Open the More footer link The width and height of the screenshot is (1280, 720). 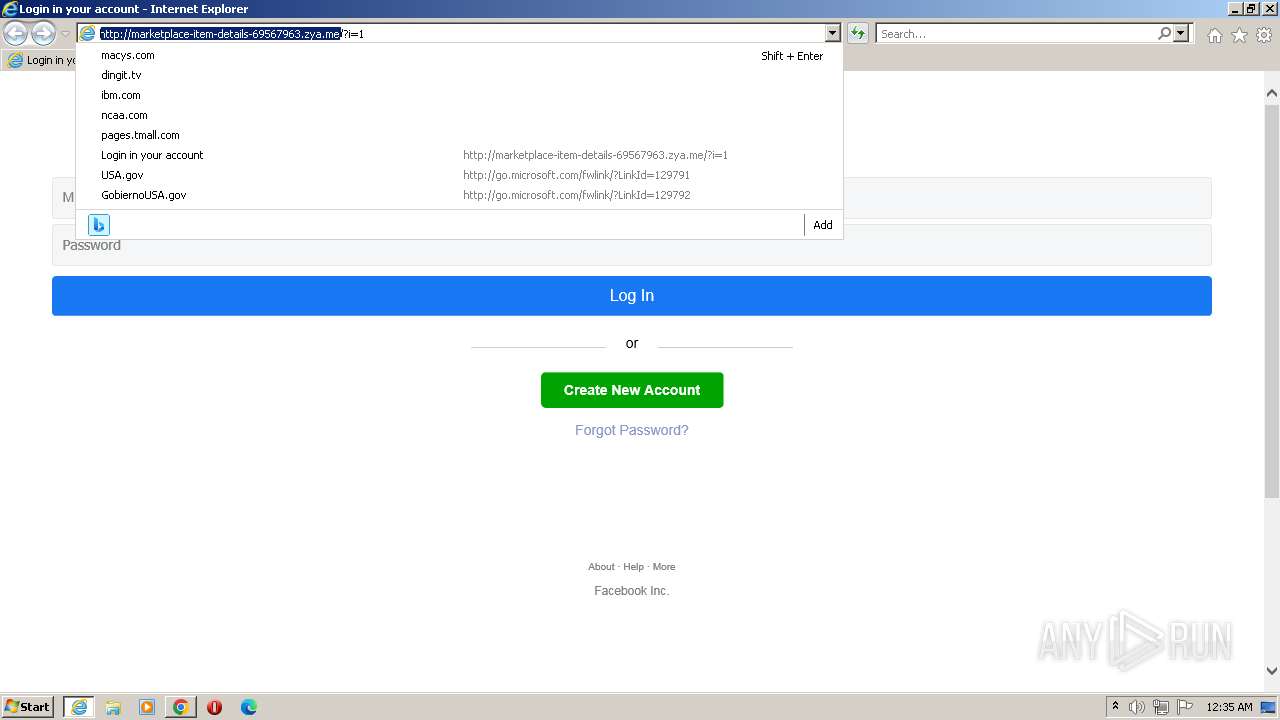tap(664, 566)
